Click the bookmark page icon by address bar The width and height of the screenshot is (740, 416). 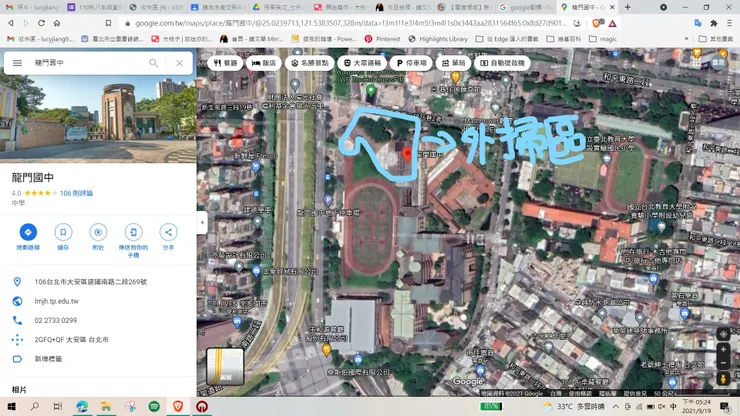tap(108, 23)
